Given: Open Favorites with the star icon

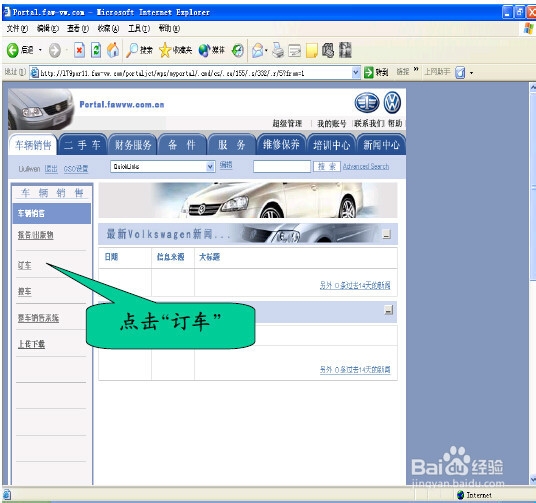Looking at the screenshot, I should pyautogui.click(x=165, y=50).
